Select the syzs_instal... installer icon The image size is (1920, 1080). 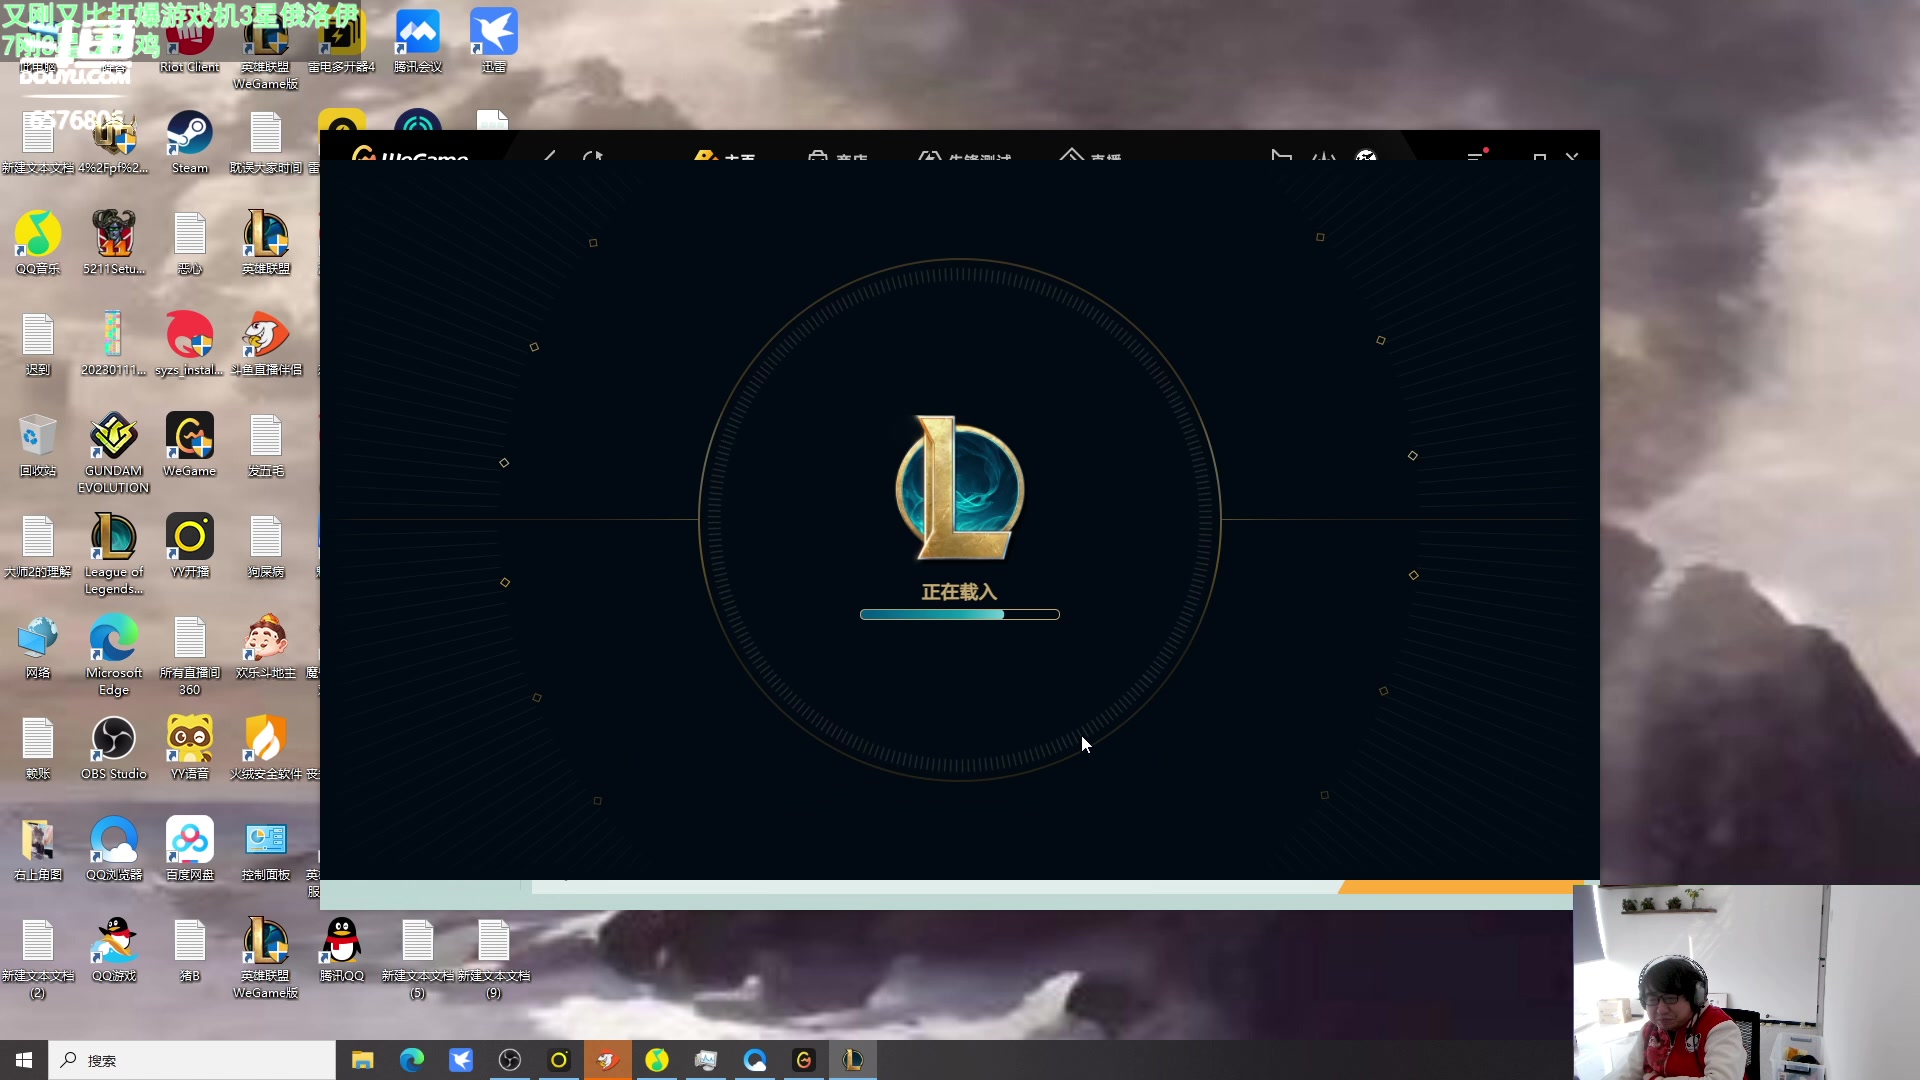189,344
